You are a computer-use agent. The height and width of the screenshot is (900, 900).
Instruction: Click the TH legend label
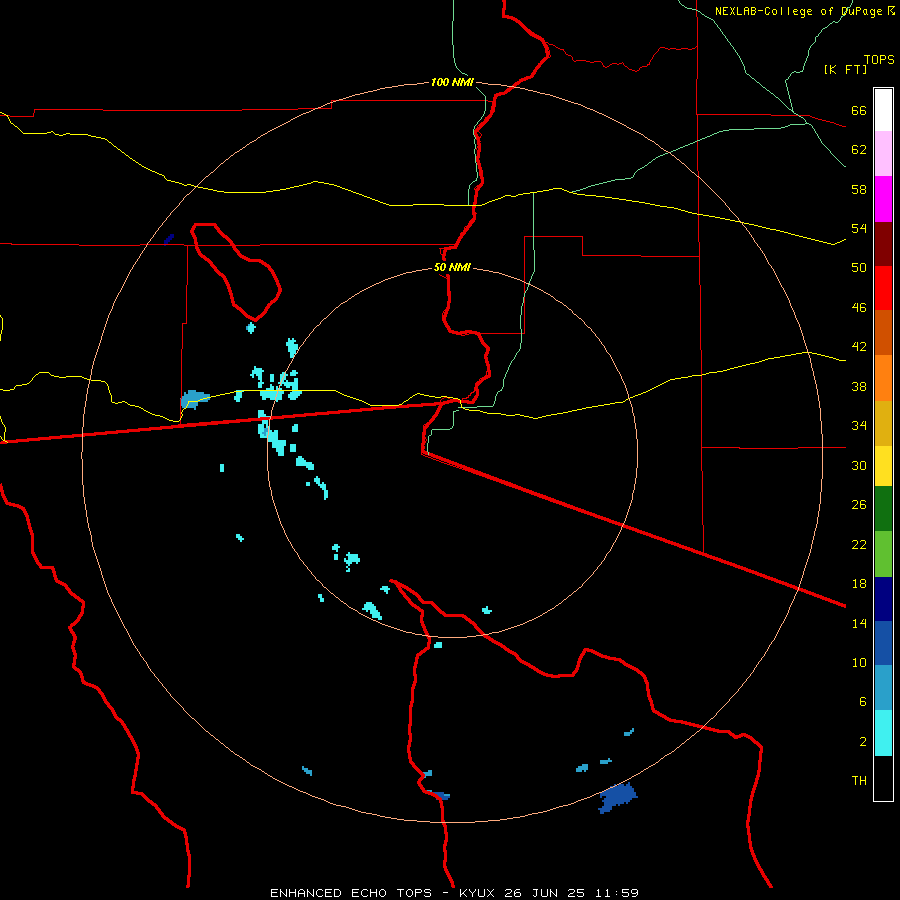coord(859,781)
